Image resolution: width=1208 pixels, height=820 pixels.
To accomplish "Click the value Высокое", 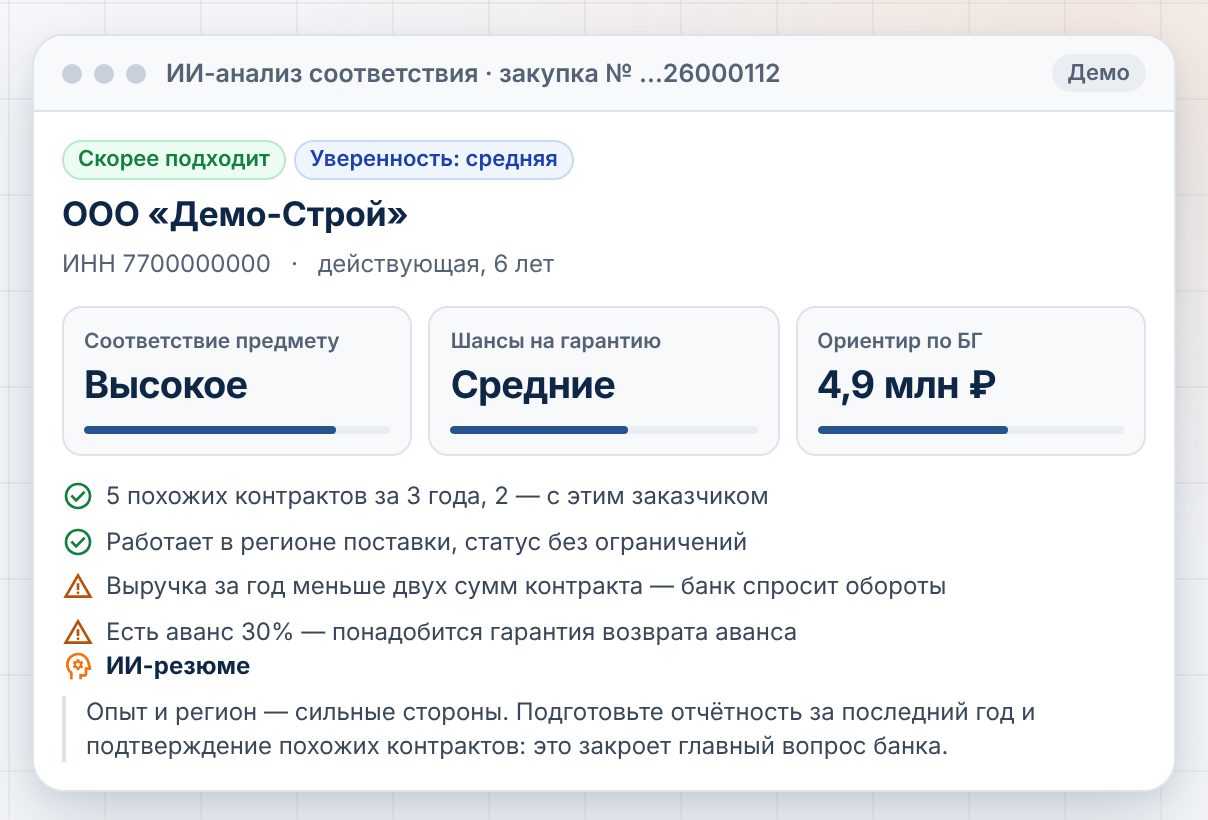I will coord(166,385).
